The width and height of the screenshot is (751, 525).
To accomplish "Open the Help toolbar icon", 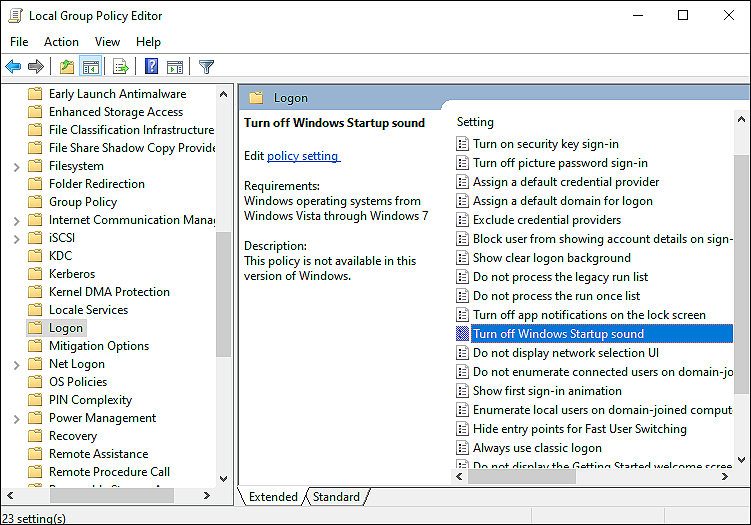I will (151, 66).
